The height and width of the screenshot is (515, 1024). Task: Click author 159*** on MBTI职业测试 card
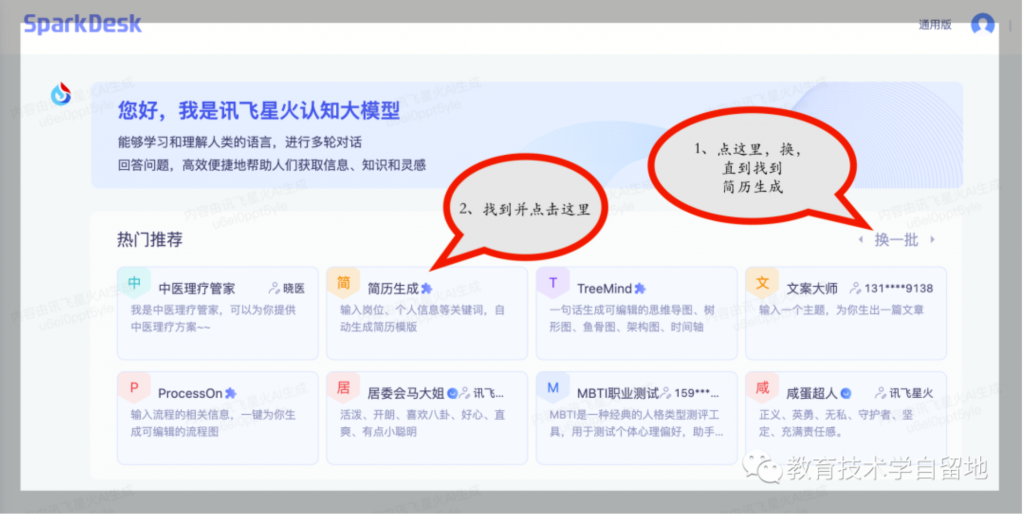pyautogui.click(x=696, y=394)
